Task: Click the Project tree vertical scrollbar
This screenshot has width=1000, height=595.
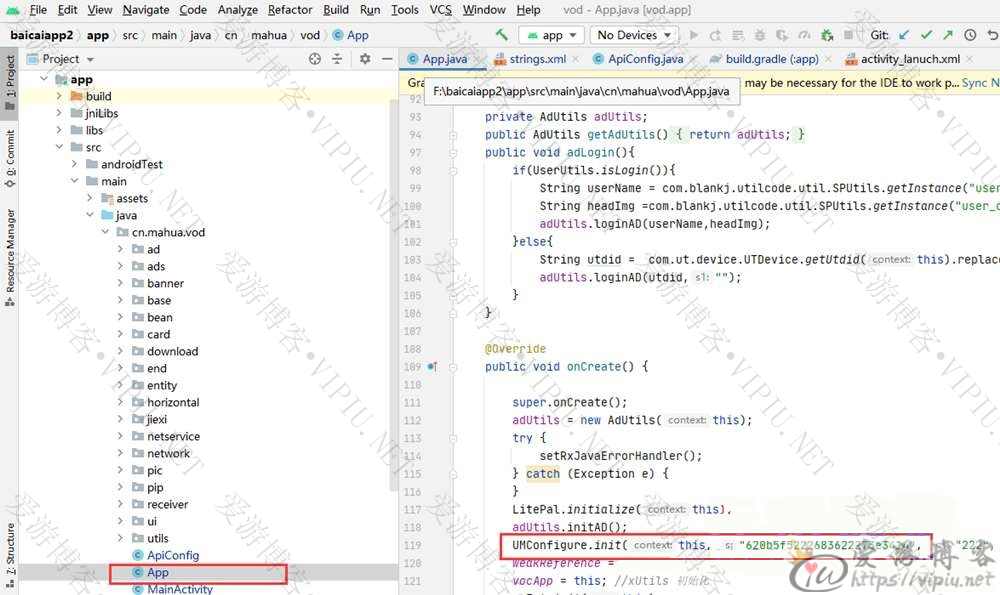Action: (393, 297)
